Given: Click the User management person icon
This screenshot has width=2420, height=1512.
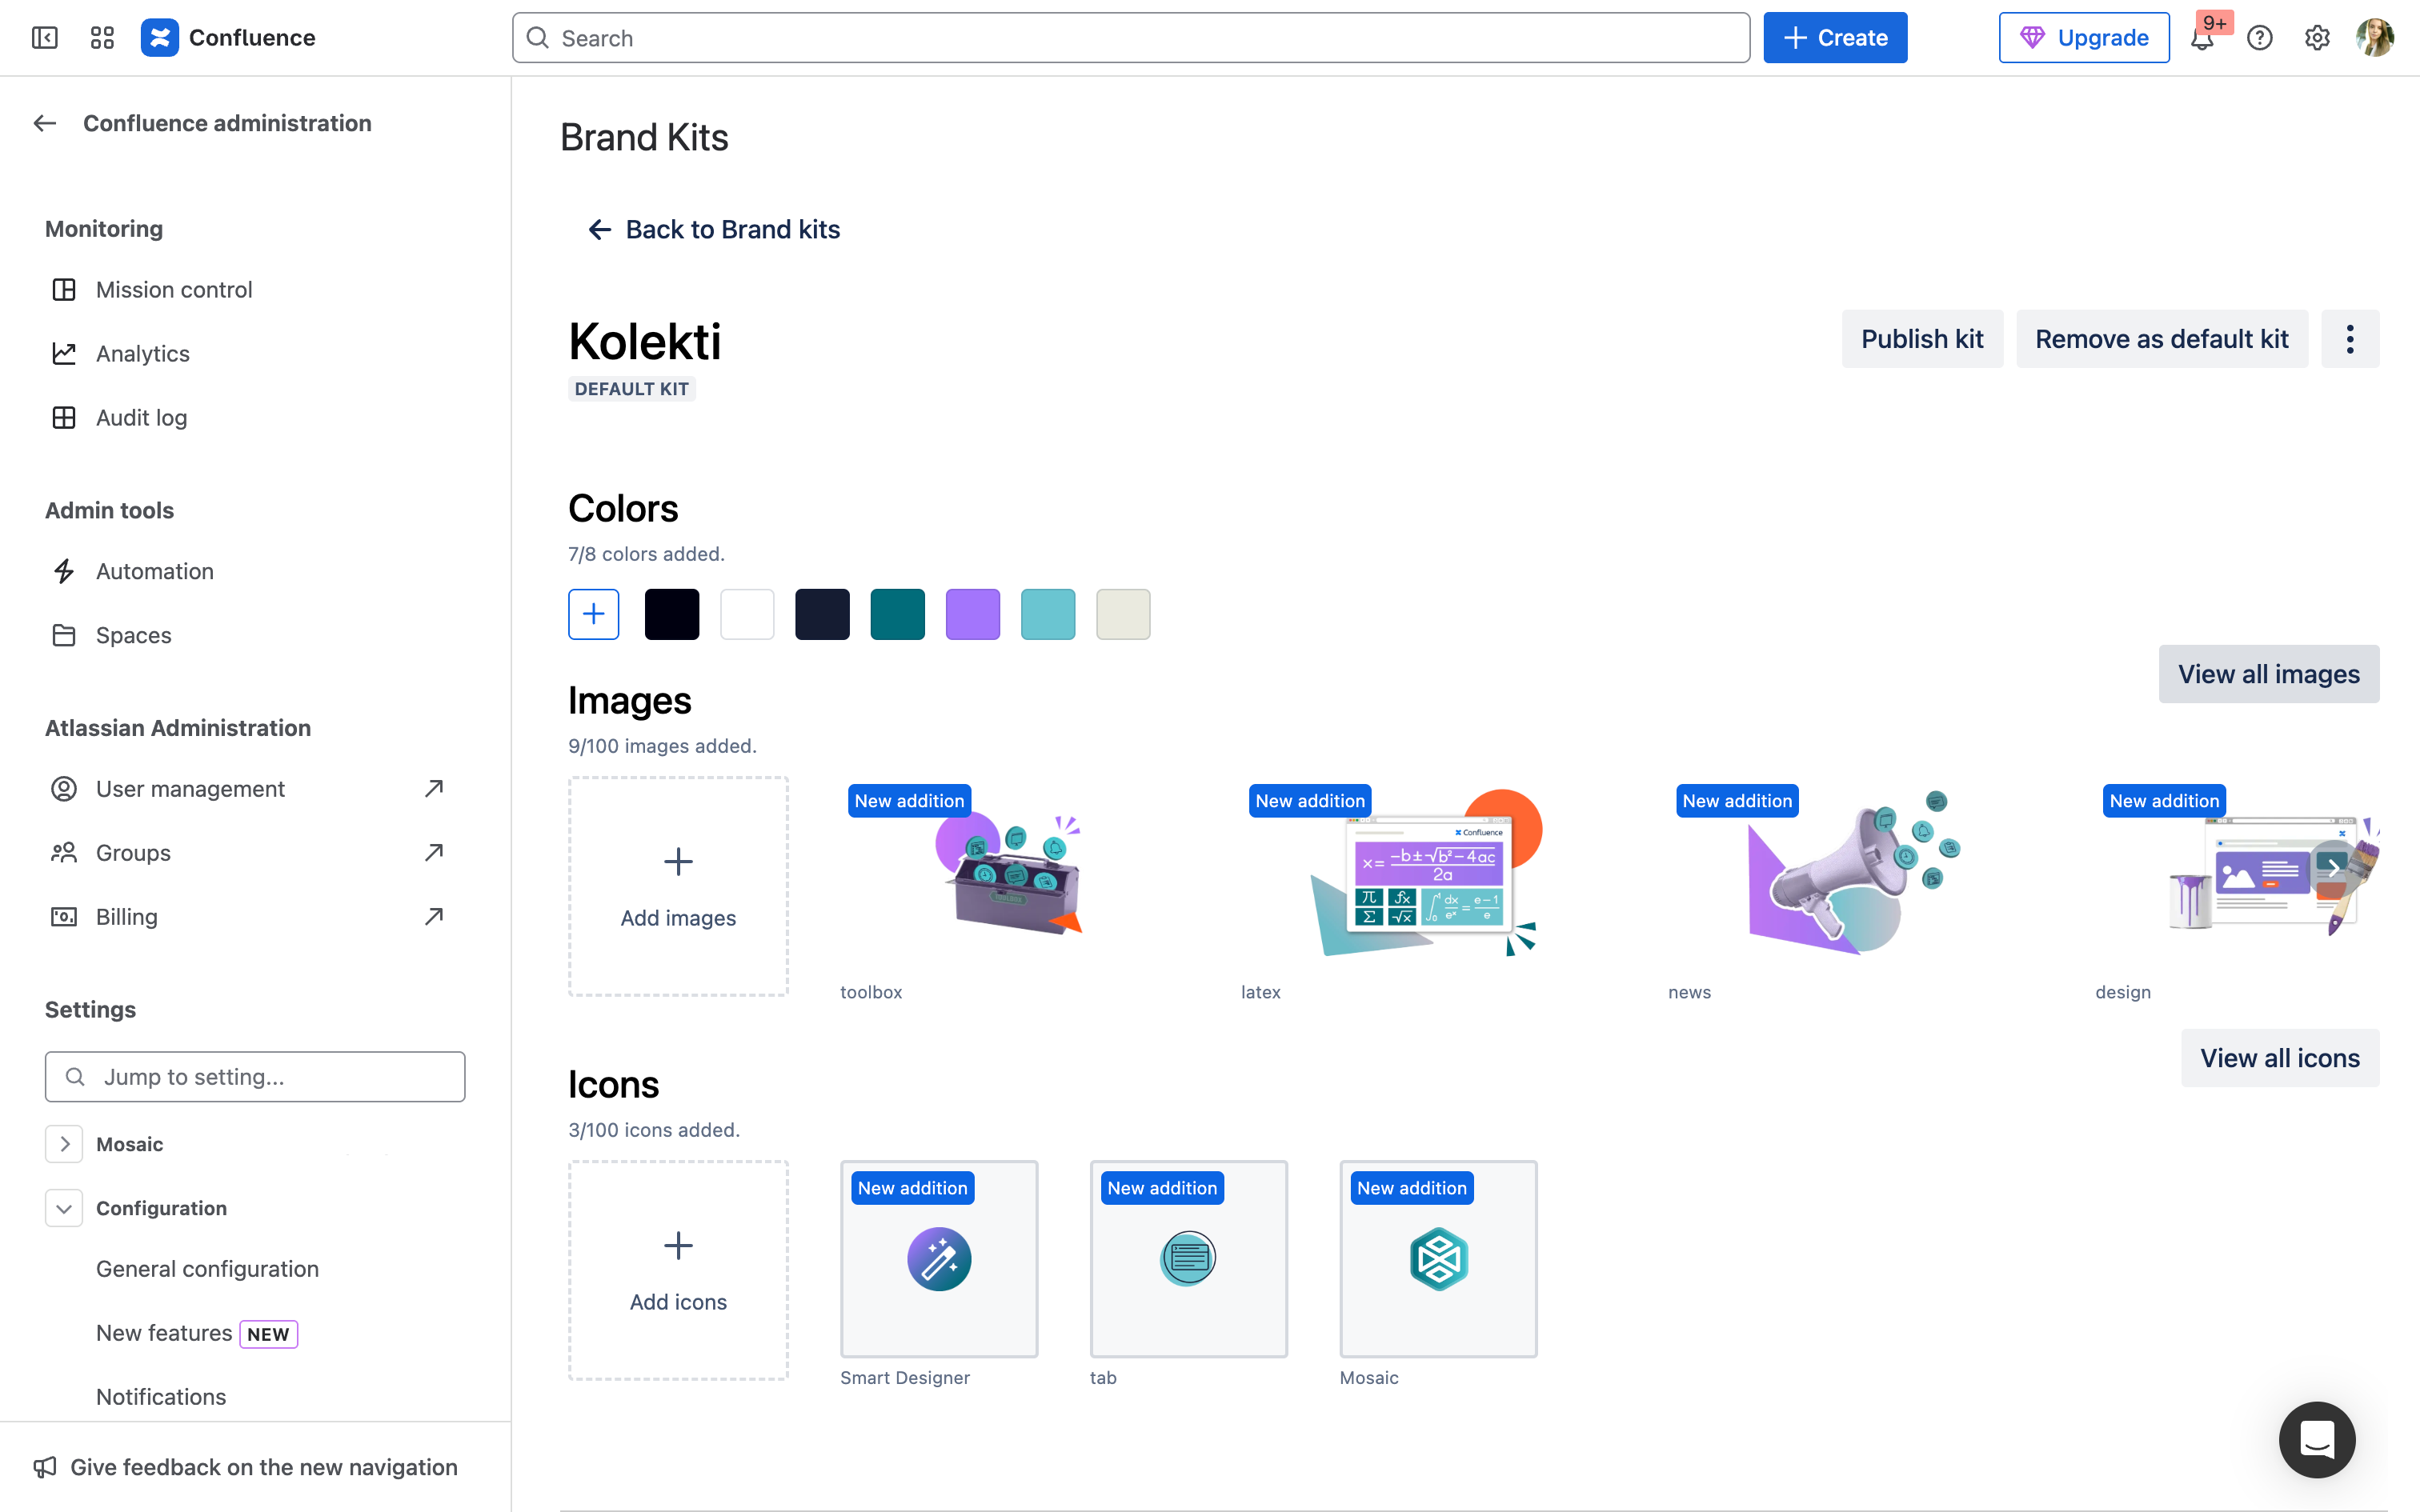Looking at the screenshot, I should coord(64,789).
